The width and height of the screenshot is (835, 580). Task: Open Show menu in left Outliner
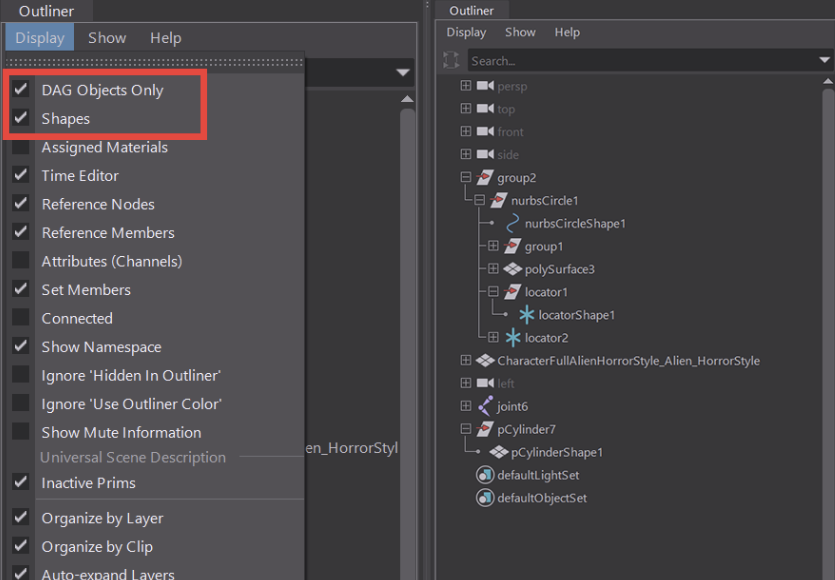[107, 37]
